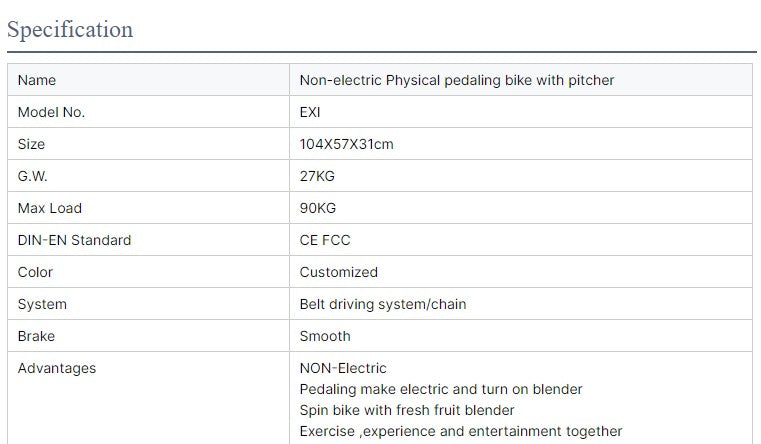
Task: Select 'Belt driving system/chain' text
Action: point(383,304)
